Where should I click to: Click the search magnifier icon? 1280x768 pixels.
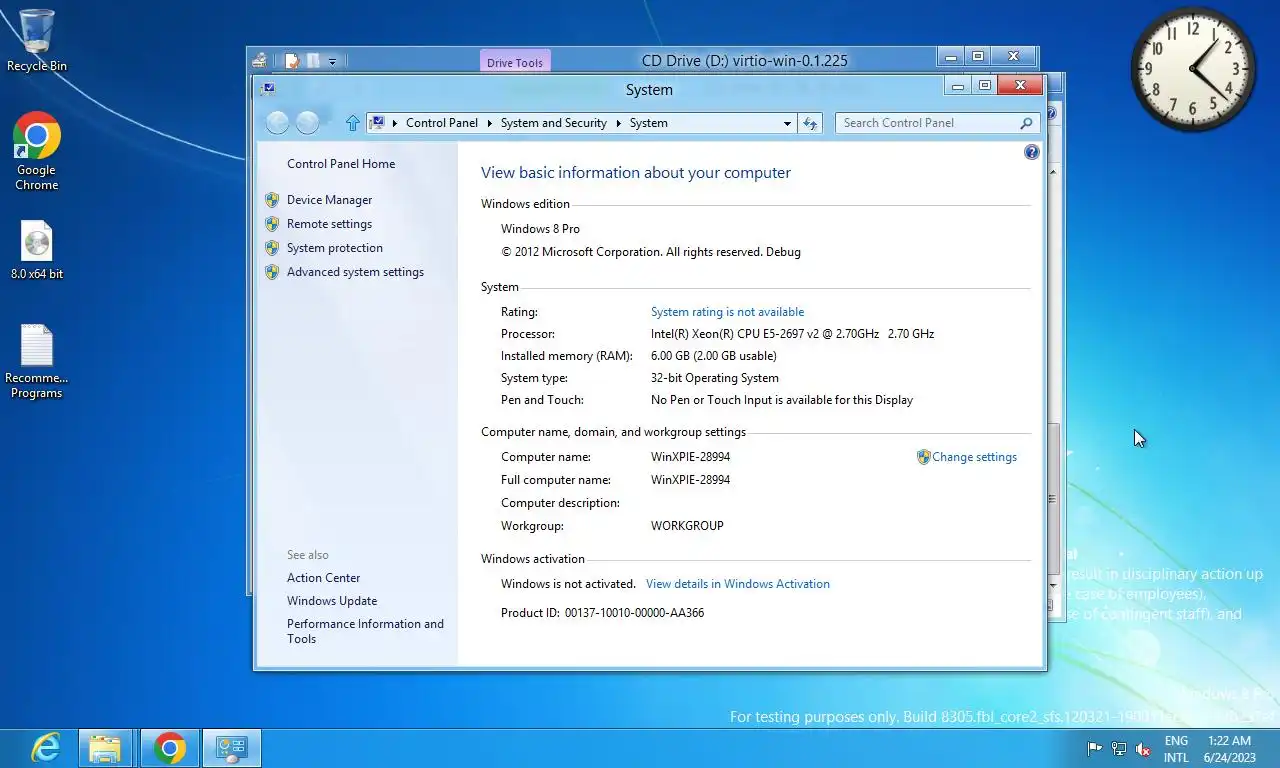tap(1026, 123)
